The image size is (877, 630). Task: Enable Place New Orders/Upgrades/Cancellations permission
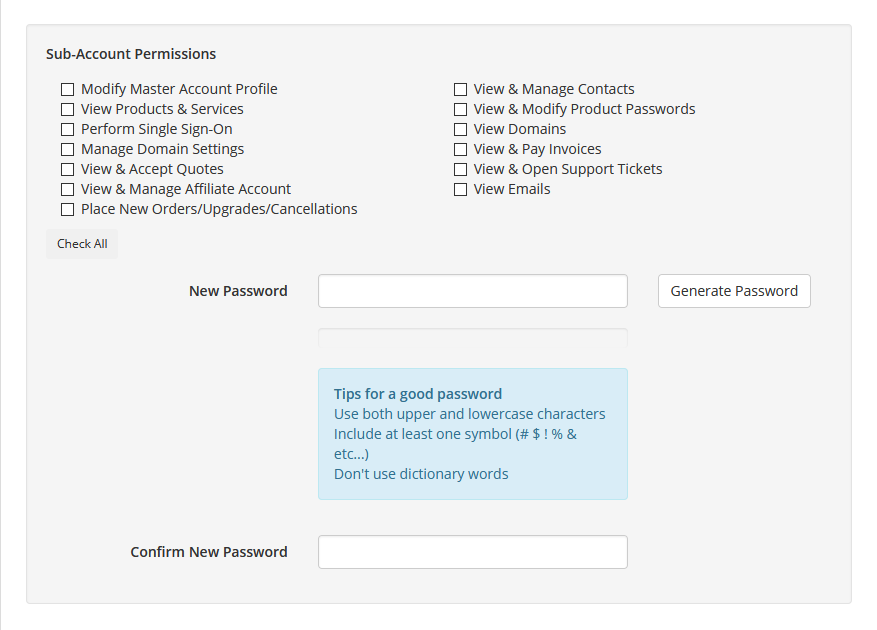67,209
